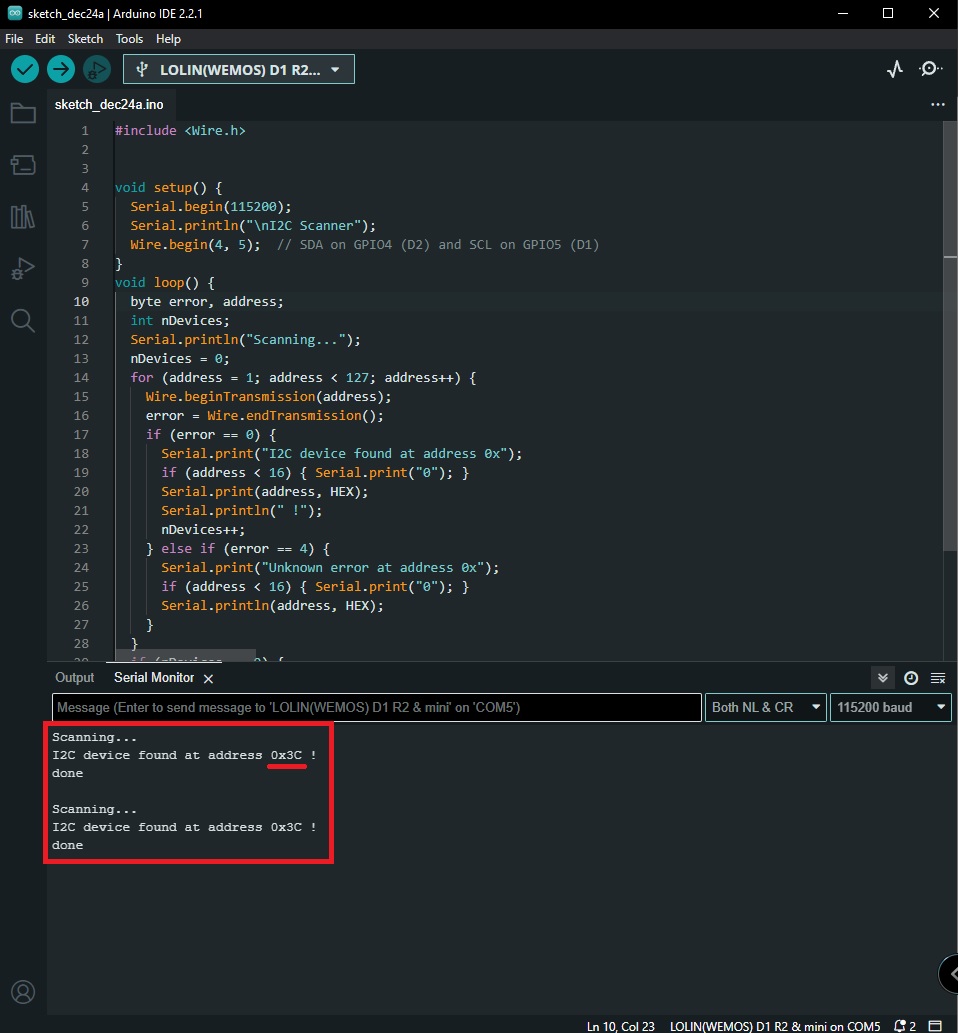Open the Search sidebar icon
Image resolution: width=958 pixels, height=1033 pixels.
(23, 321)
